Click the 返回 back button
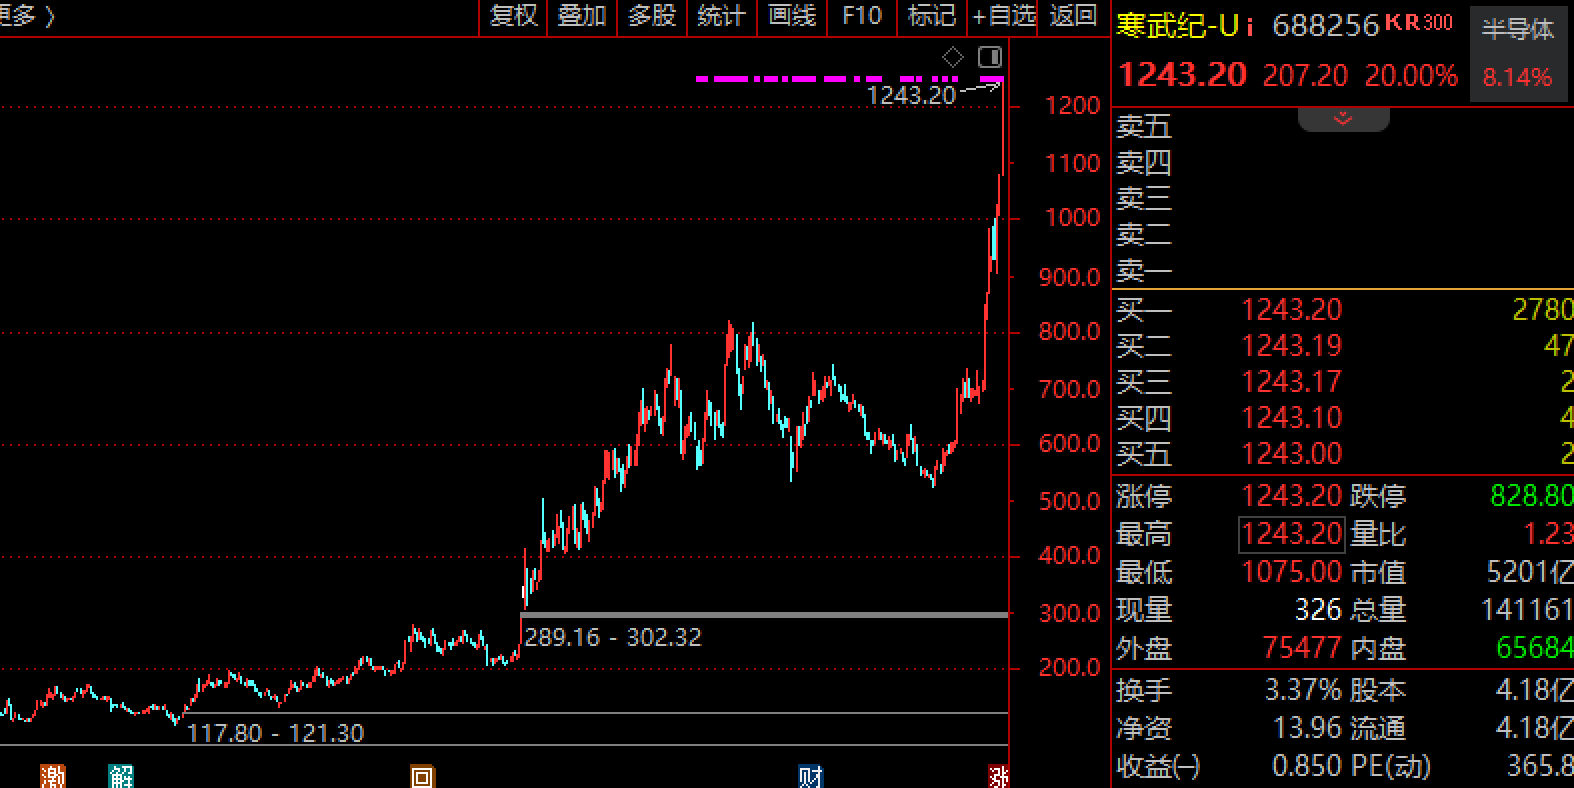This screenshot has width=1574, height=788. 1074,16
